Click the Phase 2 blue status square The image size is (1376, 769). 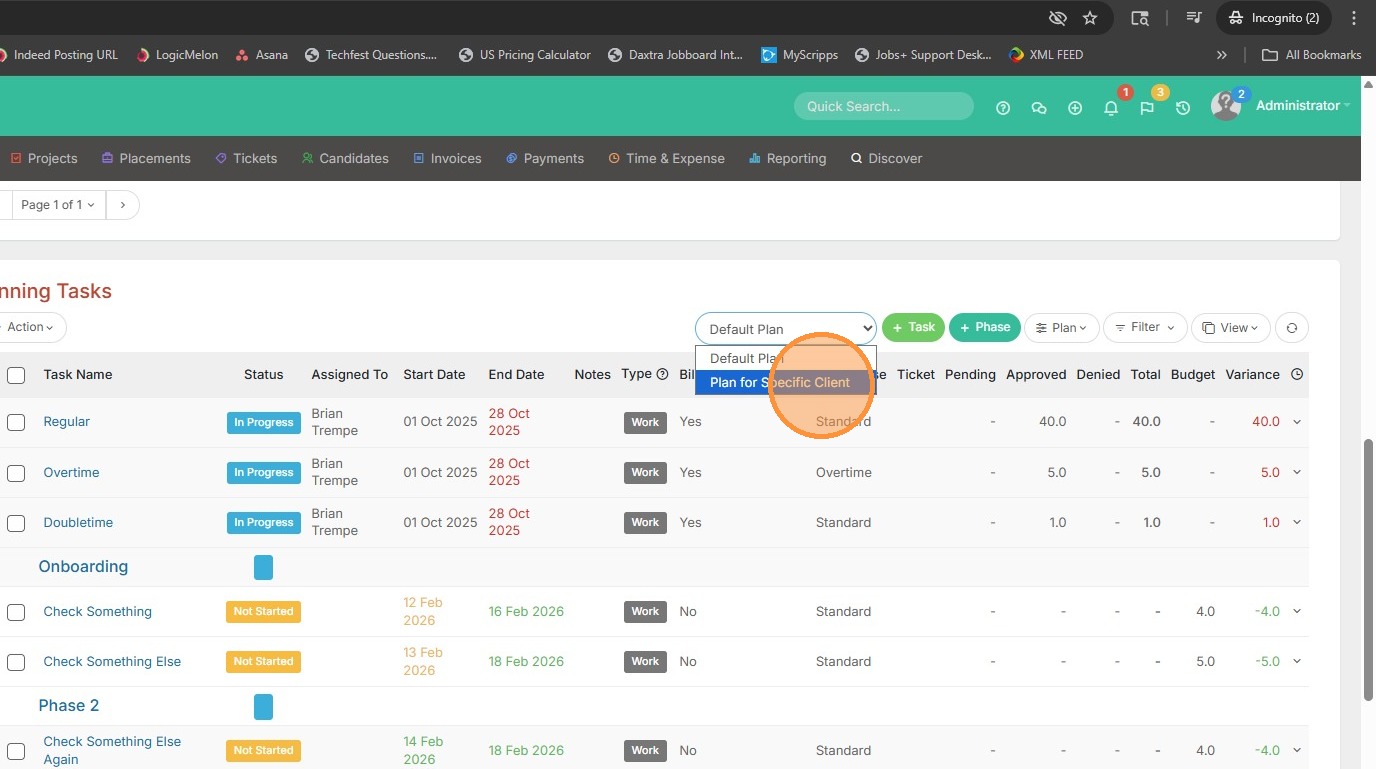(263, 706)
